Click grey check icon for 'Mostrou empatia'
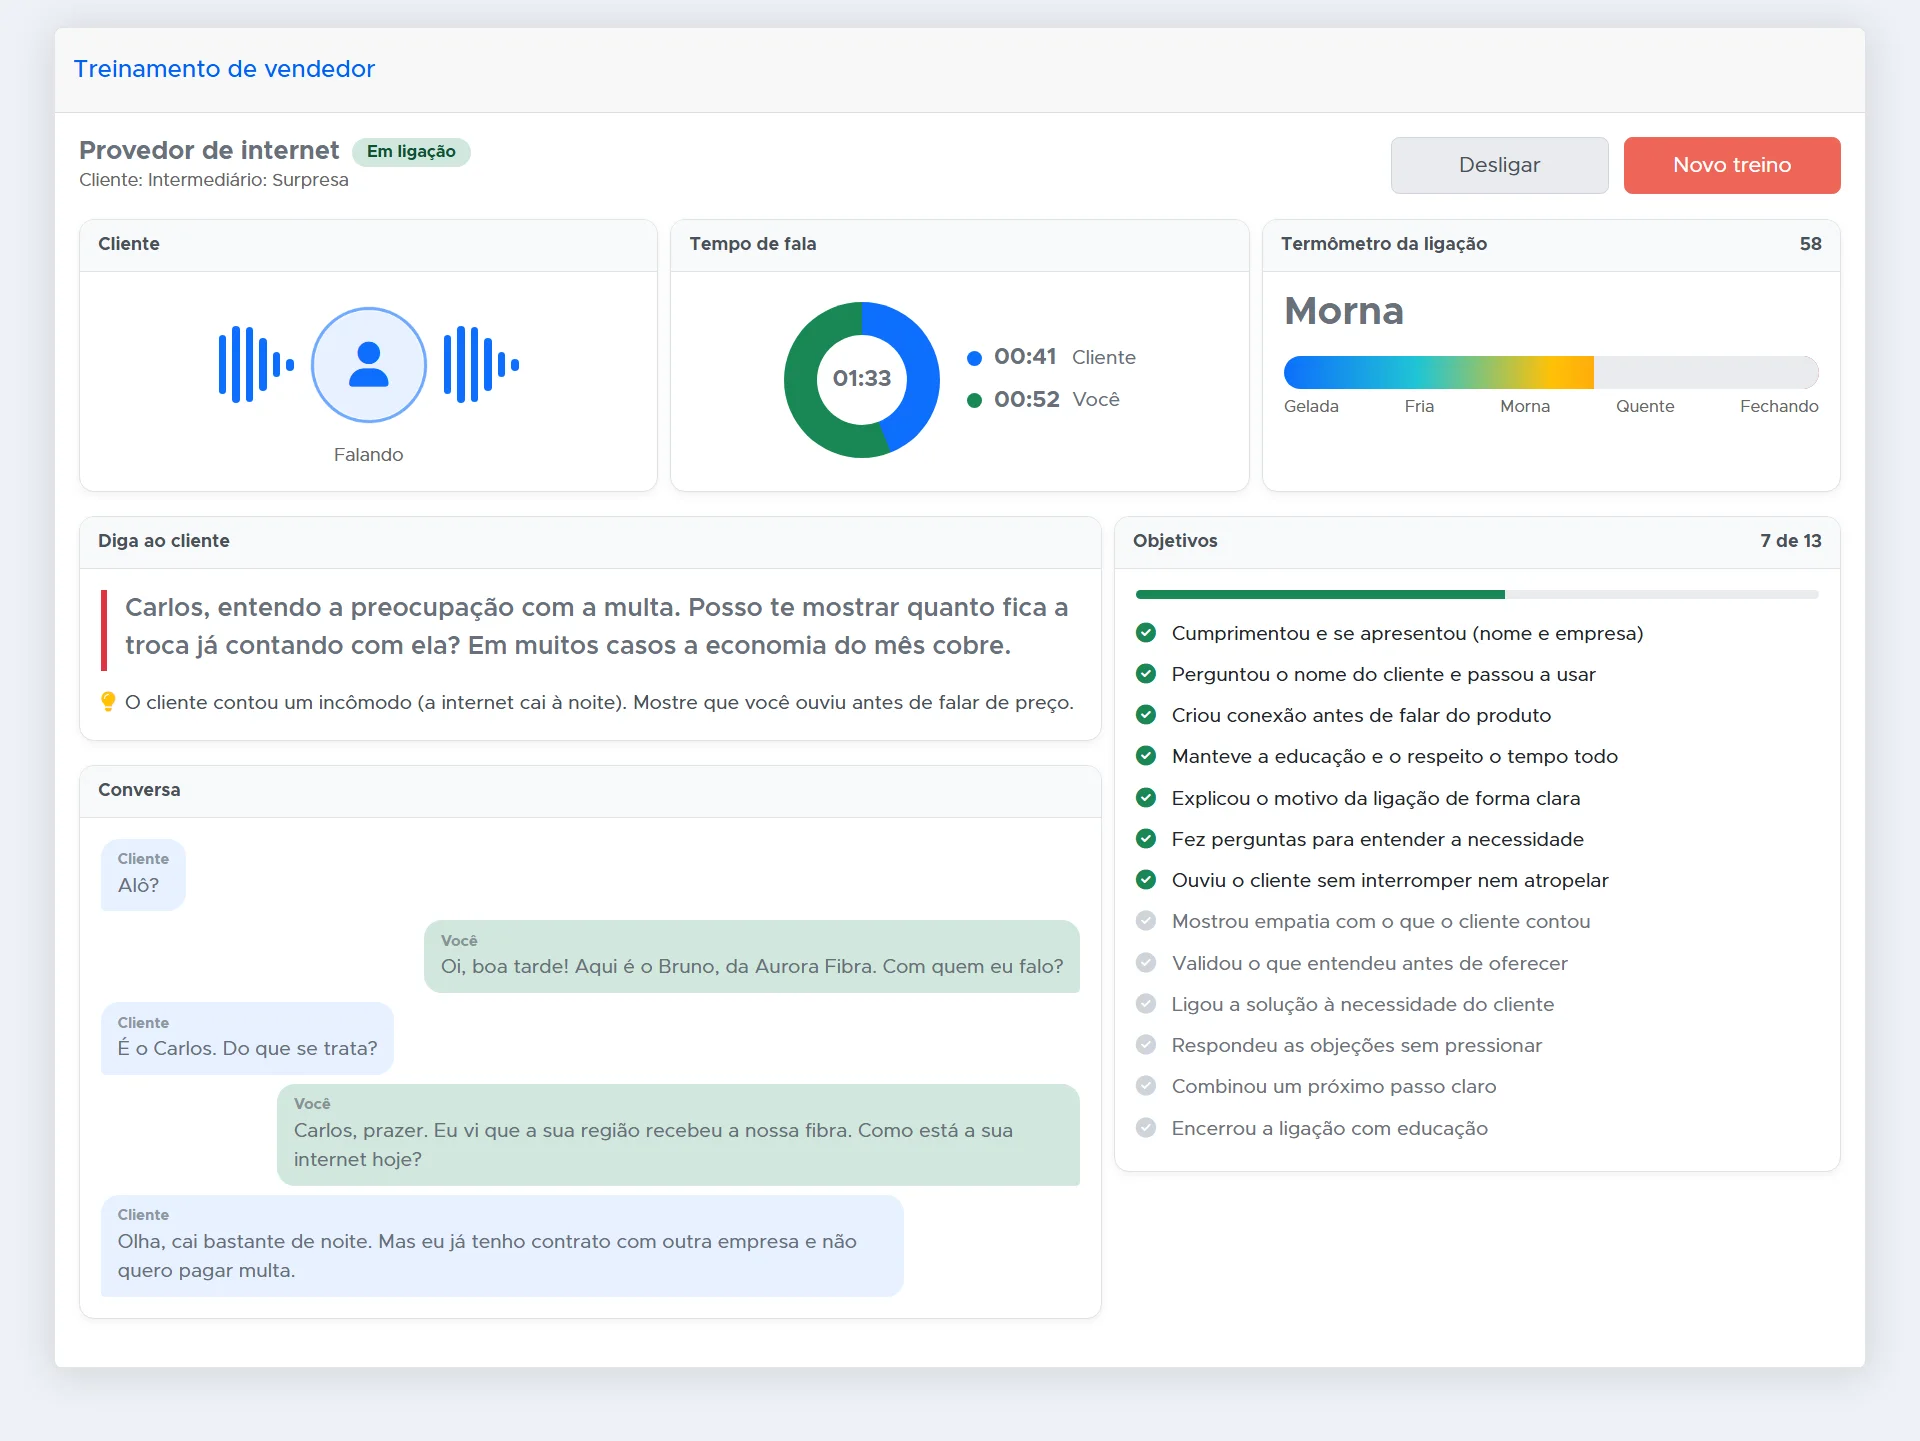The image size is (1920, 1441). (1146, 921)
